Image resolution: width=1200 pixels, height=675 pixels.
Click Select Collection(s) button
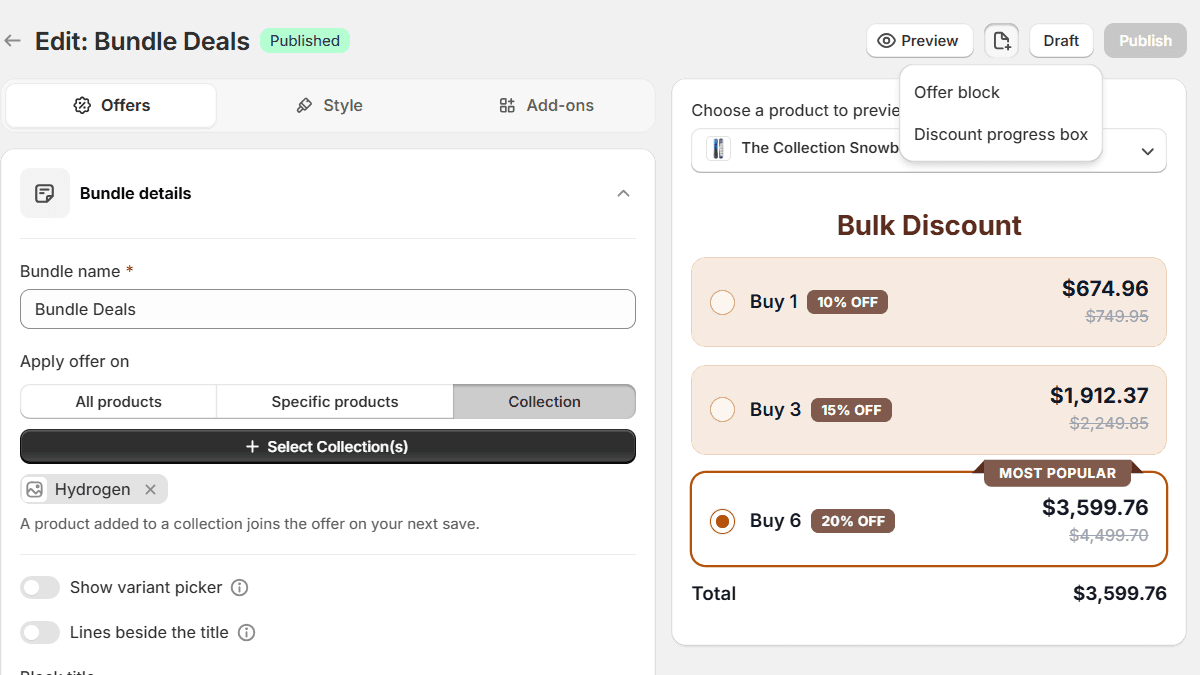[x=328, y=447]
